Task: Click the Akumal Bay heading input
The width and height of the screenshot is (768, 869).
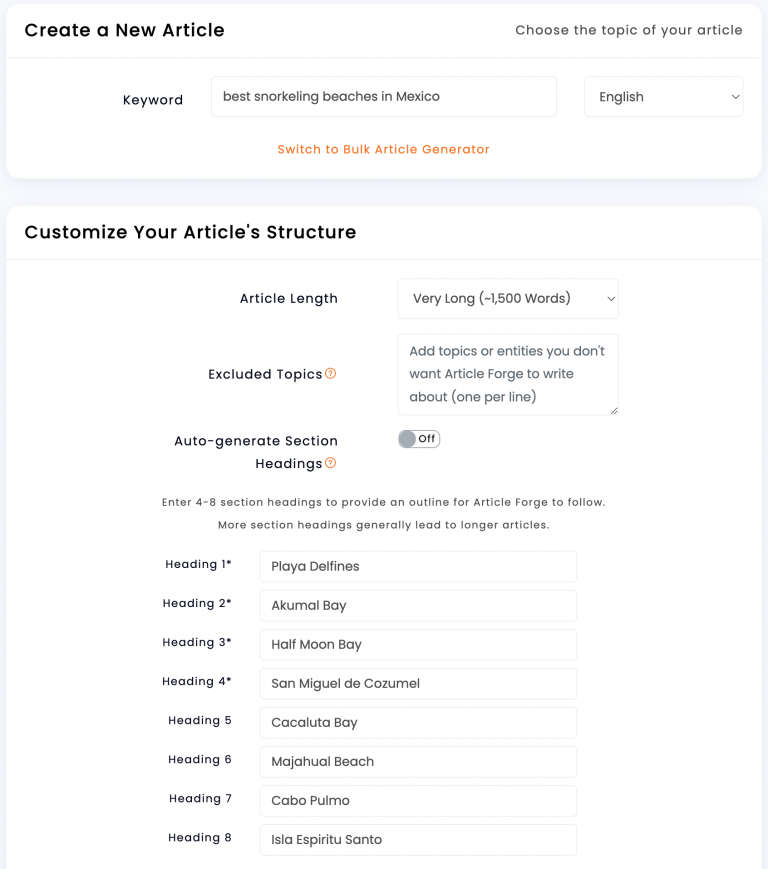Action: 417,605
